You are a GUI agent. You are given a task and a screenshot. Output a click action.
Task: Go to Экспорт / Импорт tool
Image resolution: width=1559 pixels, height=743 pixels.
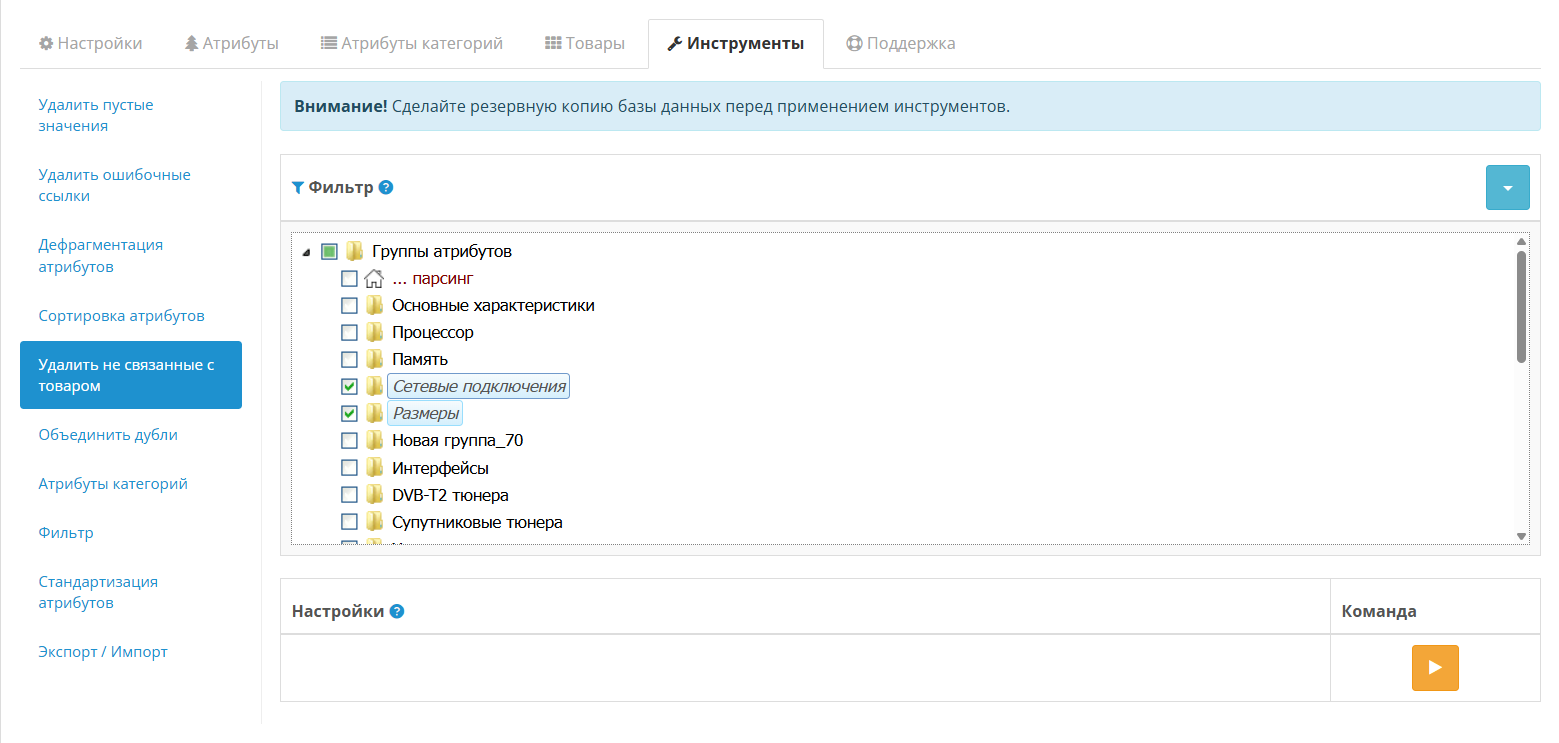pyautogui.click(x=103, y=652)
